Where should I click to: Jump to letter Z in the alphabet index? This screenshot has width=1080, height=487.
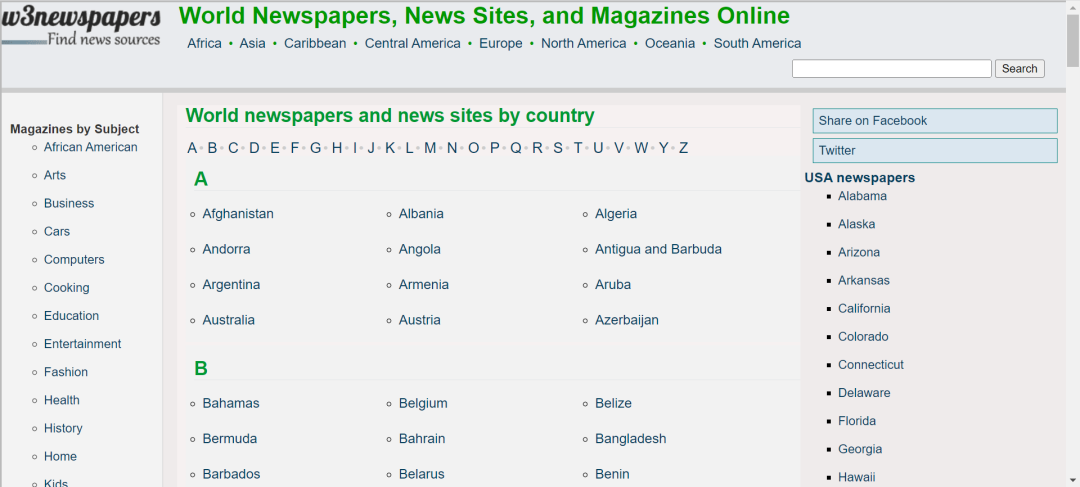[683, 148]
